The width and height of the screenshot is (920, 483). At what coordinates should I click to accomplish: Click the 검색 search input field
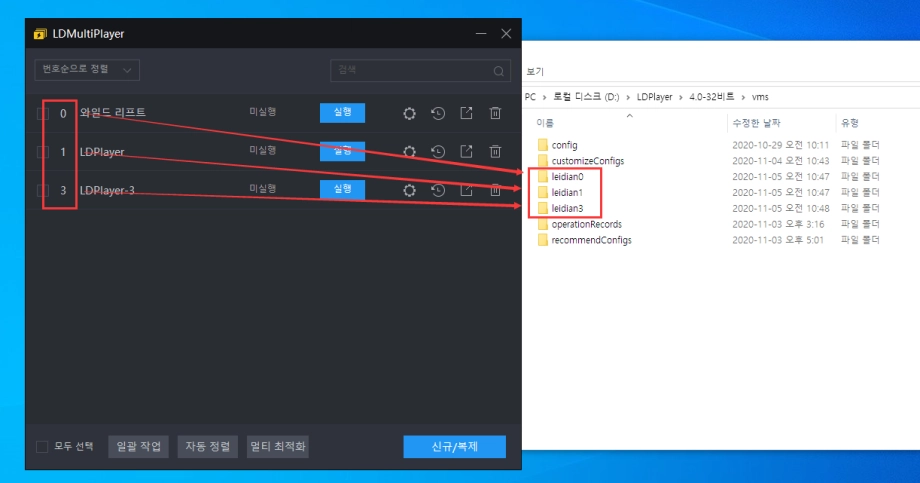click(420, 70)
